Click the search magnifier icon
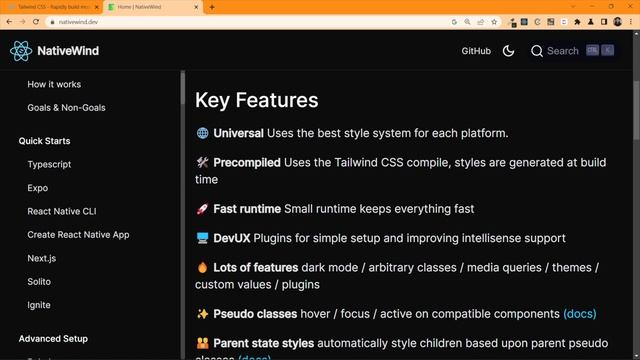This screenshot has height=360, width=640. click(537, 51)
